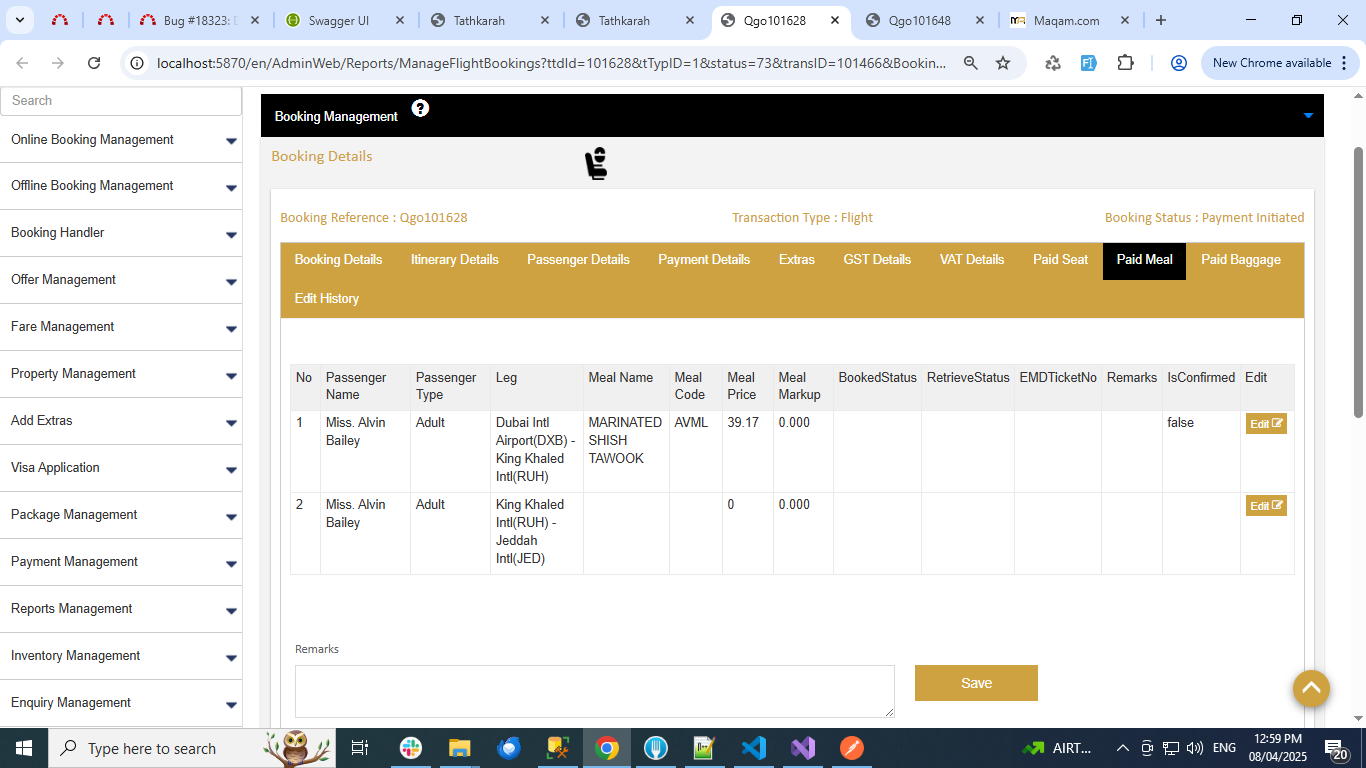1366x768 pixels.
Task: Collapse the Booking Management panel arrow
Action: (x=1308, y=116)
